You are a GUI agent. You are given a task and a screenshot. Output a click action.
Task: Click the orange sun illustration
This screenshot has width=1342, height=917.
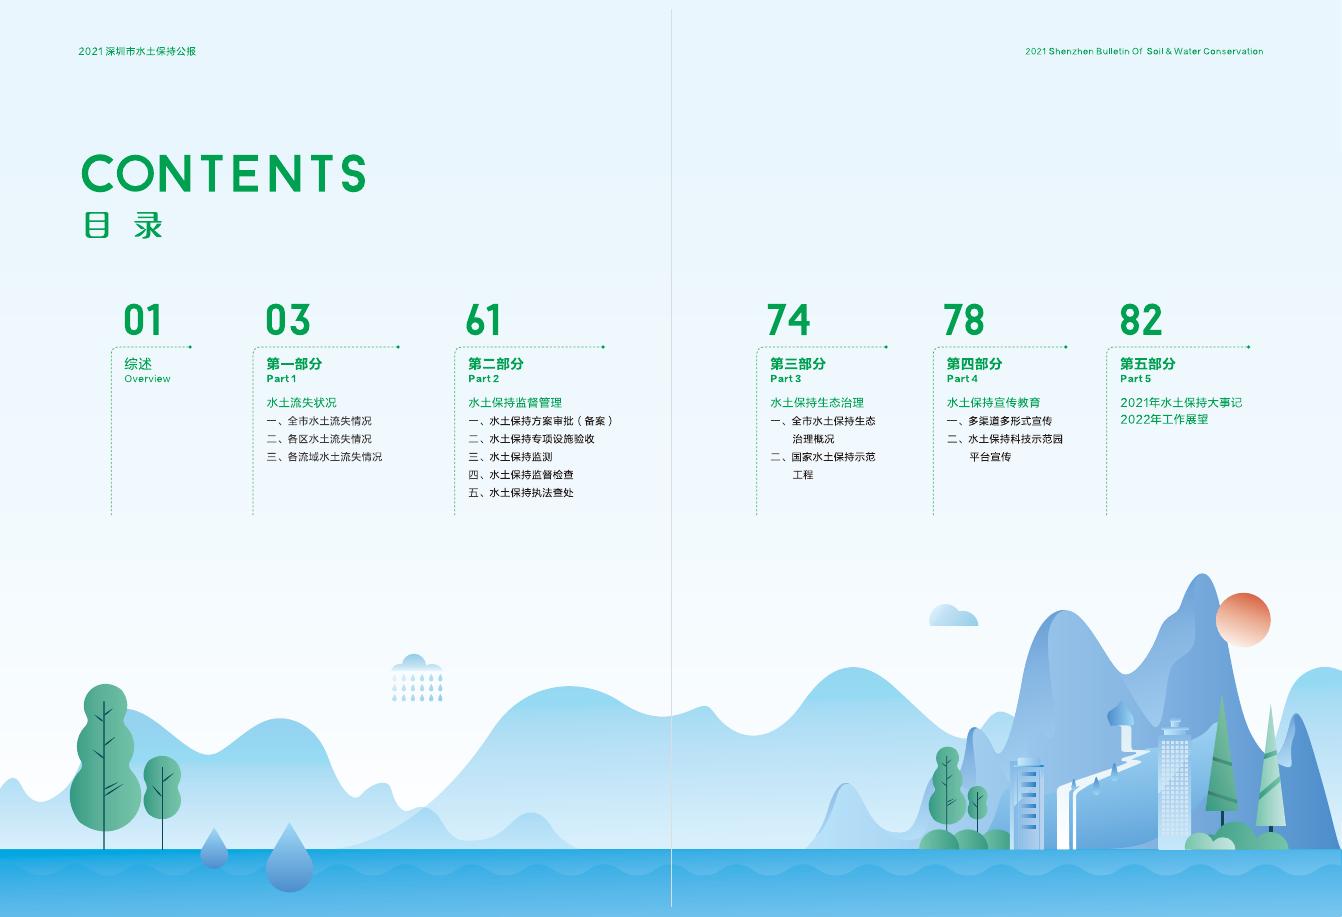(x=1243, y=619)
